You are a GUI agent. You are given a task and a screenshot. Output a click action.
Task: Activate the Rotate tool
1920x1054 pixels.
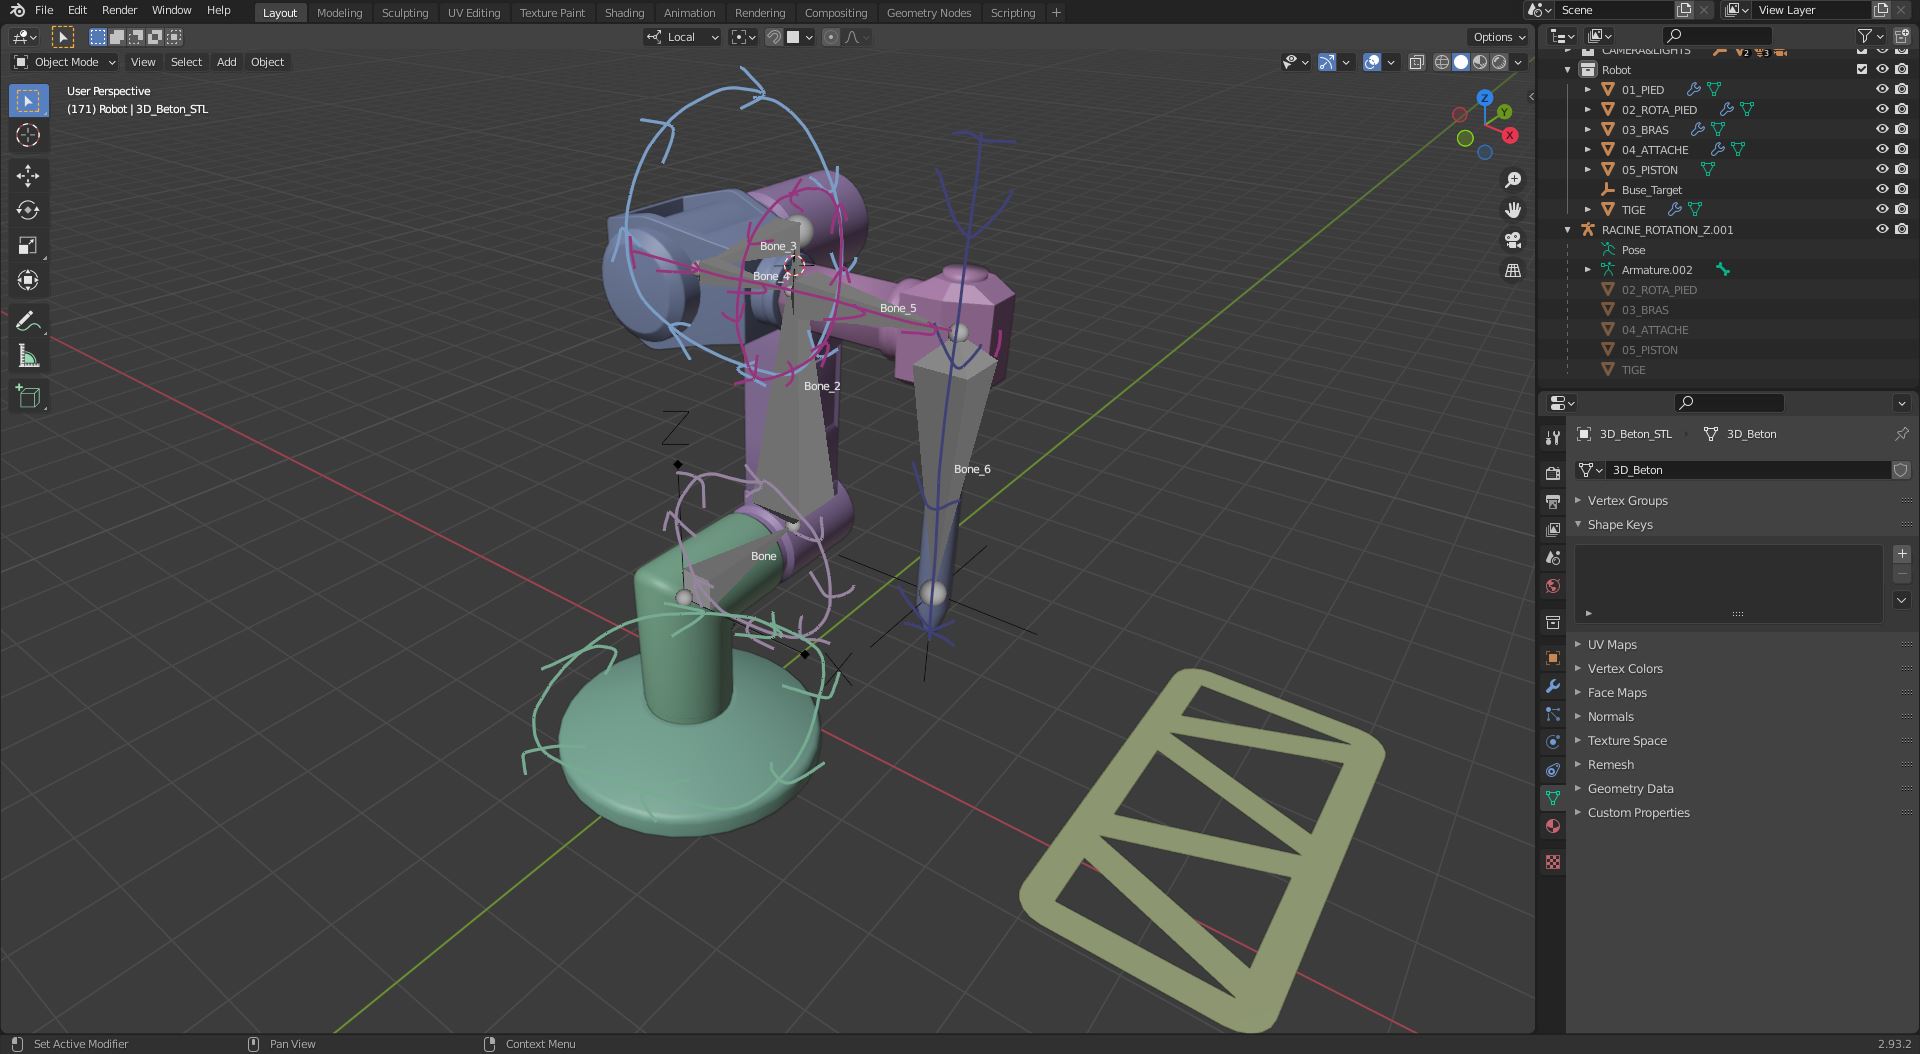[x=28, y=211]
